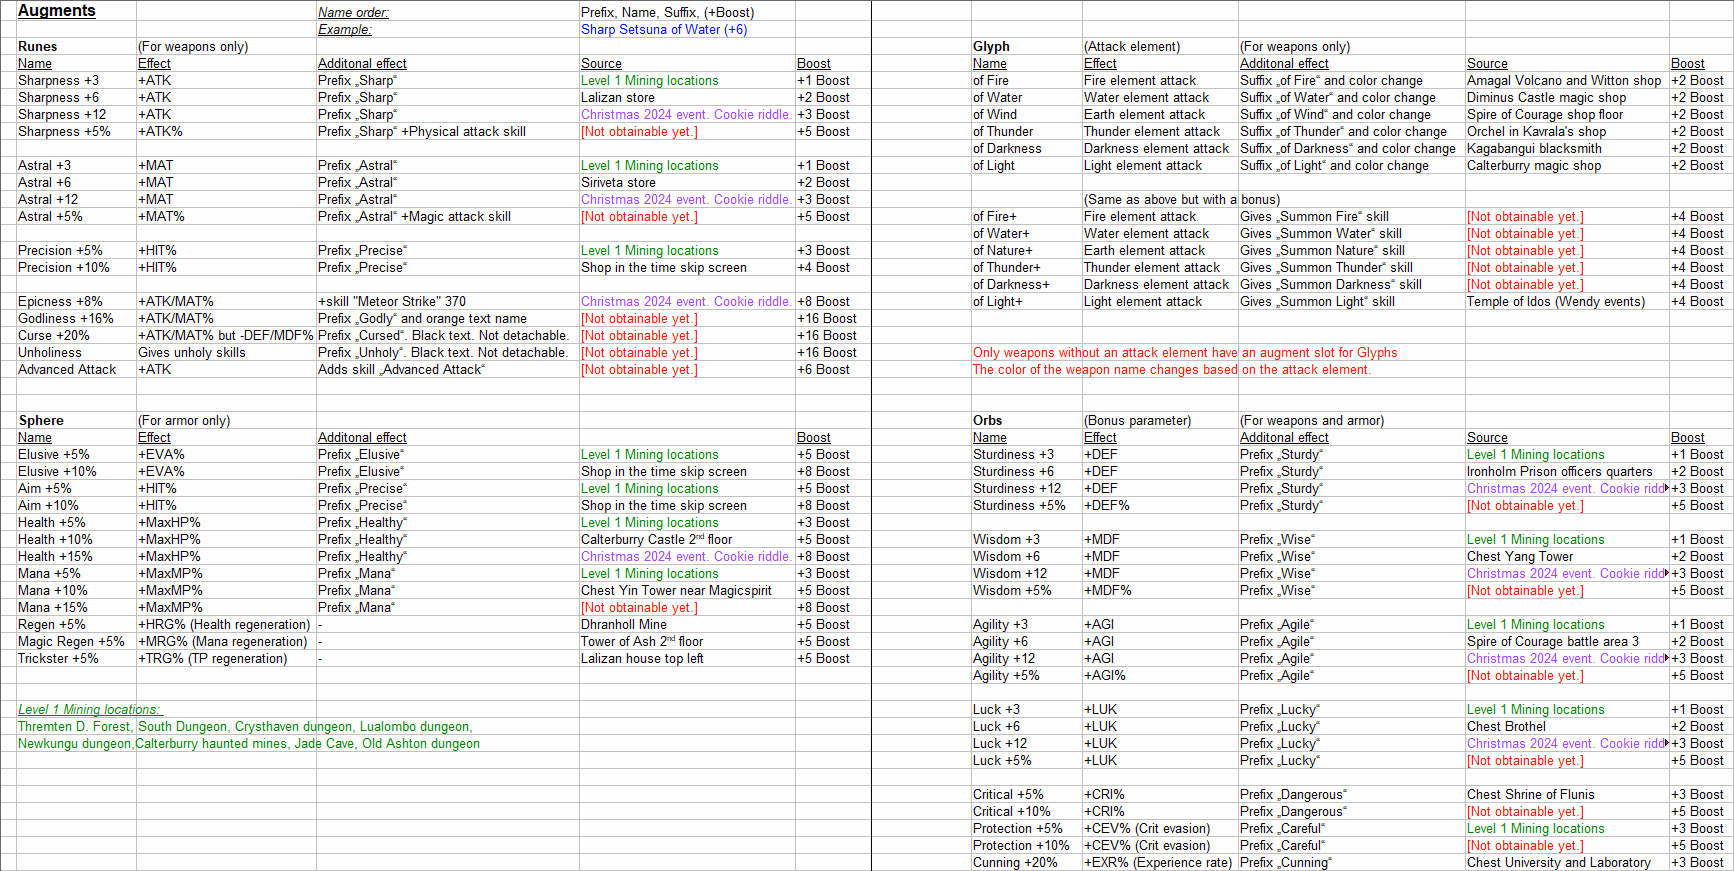
Task: Click the underlined 'Level 1 Mining locations:' heading
Action: [x=89, y=710]
